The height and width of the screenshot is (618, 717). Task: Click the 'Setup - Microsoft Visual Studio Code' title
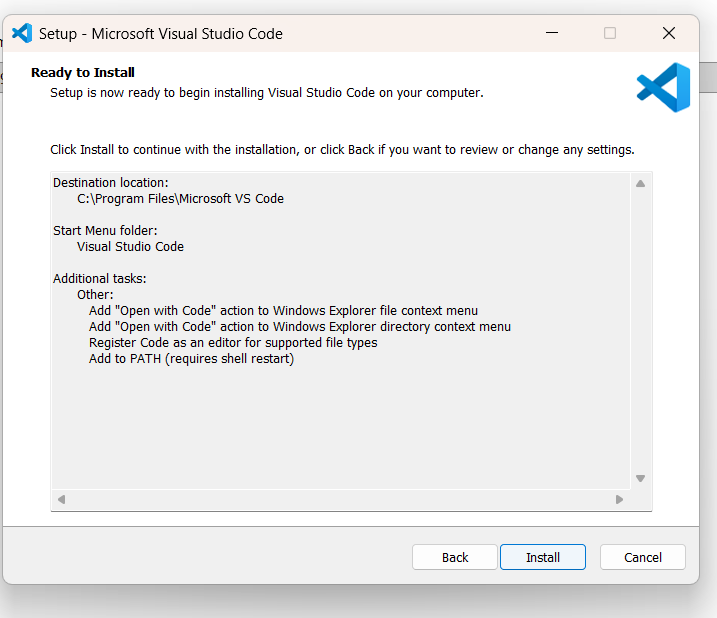(x=161, y=34)
